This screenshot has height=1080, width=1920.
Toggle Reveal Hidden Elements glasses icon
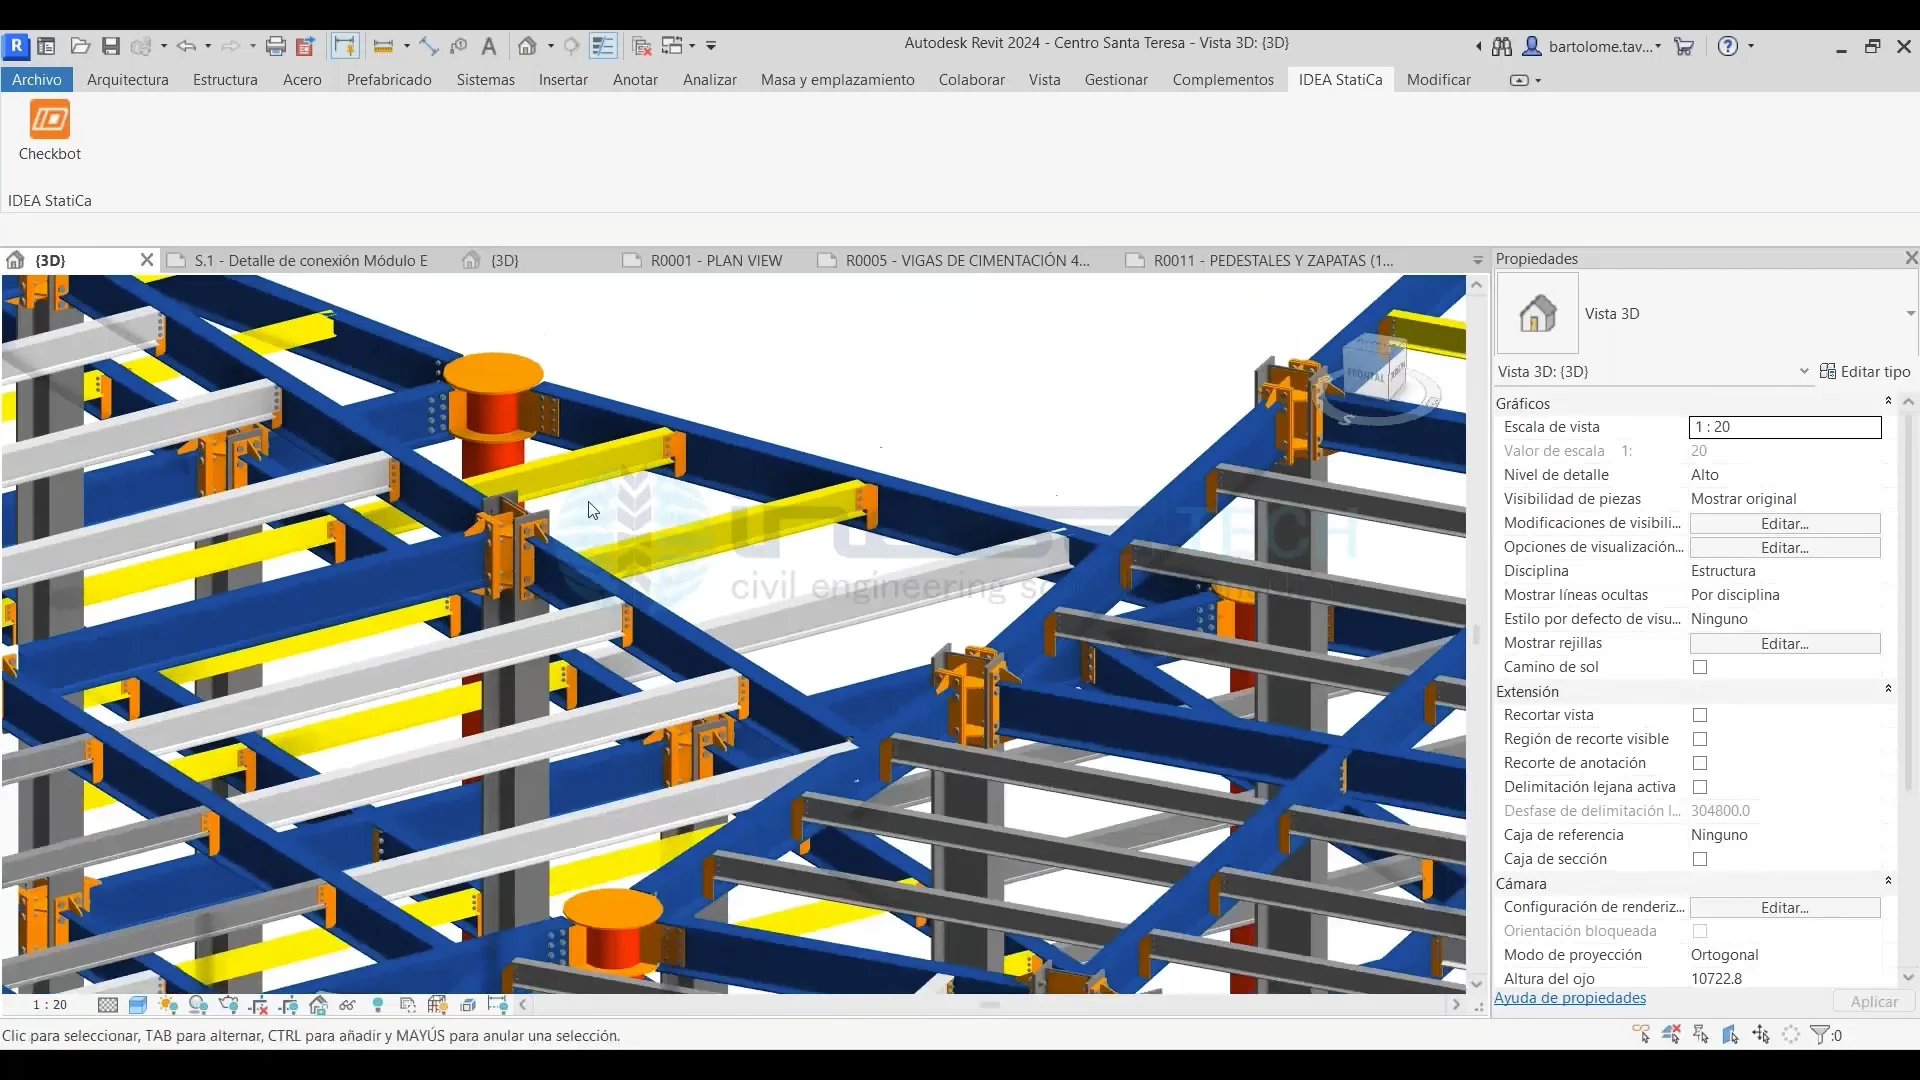pos(348,1004)
